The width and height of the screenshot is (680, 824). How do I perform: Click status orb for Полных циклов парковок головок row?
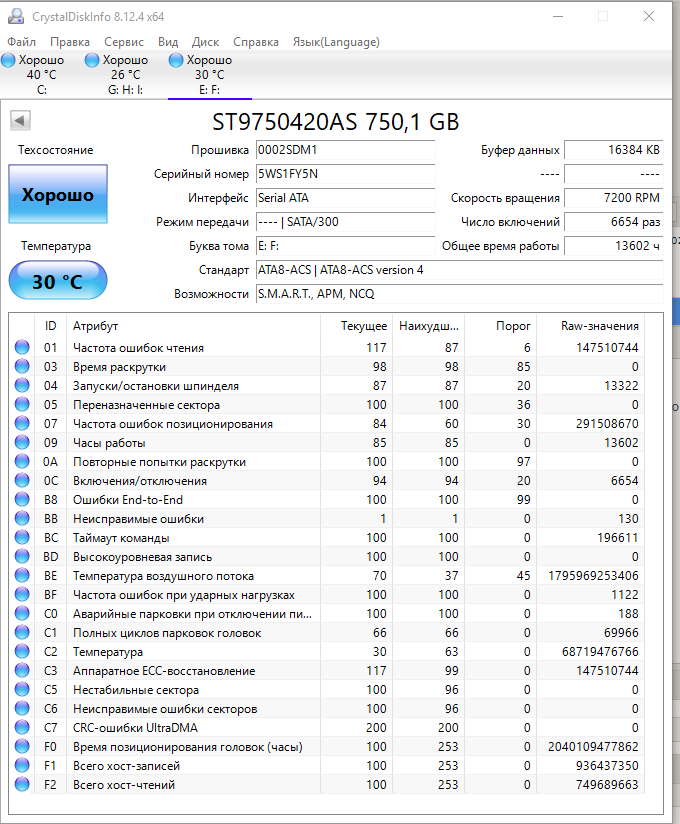(x=22, y=632)
